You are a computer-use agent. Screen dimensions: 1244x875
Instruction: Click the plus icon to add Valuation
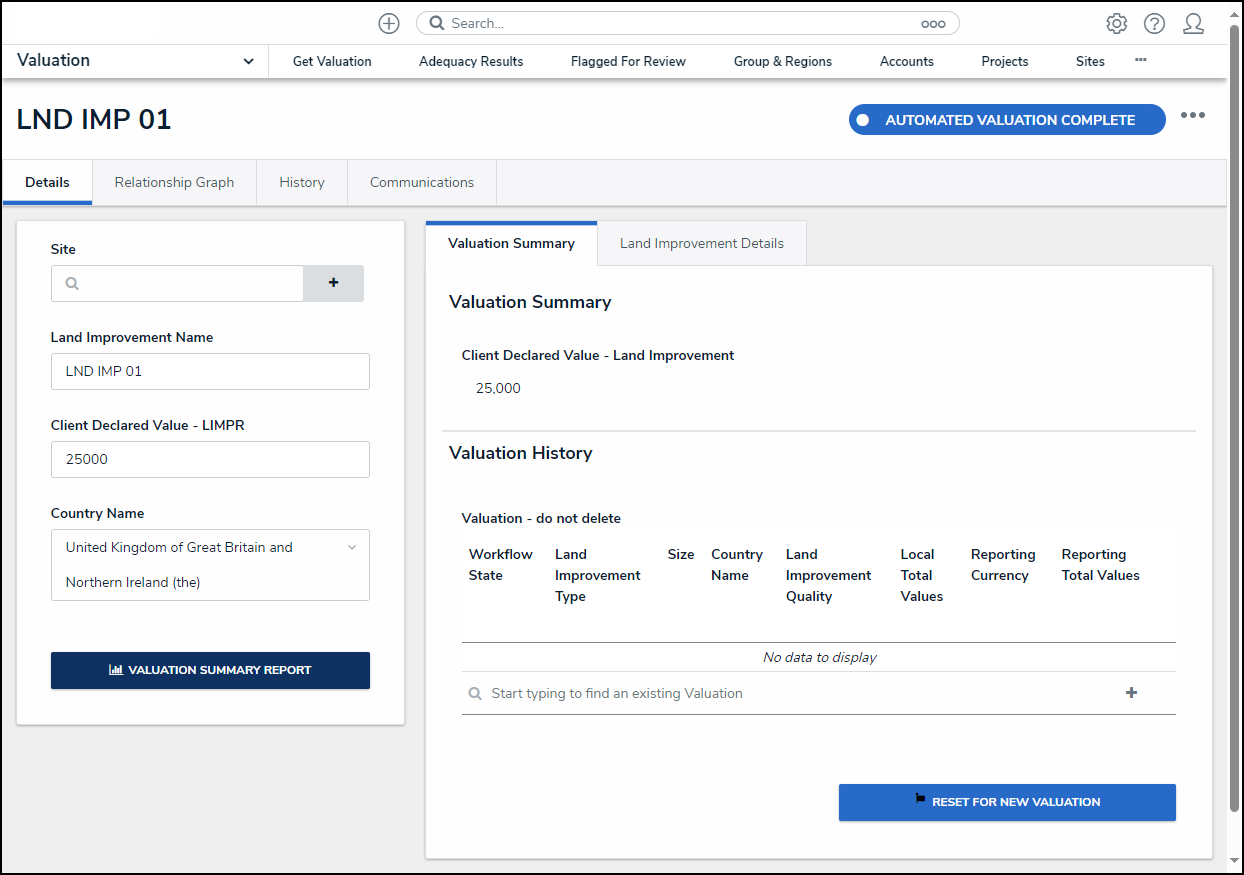pos(1131,693)
